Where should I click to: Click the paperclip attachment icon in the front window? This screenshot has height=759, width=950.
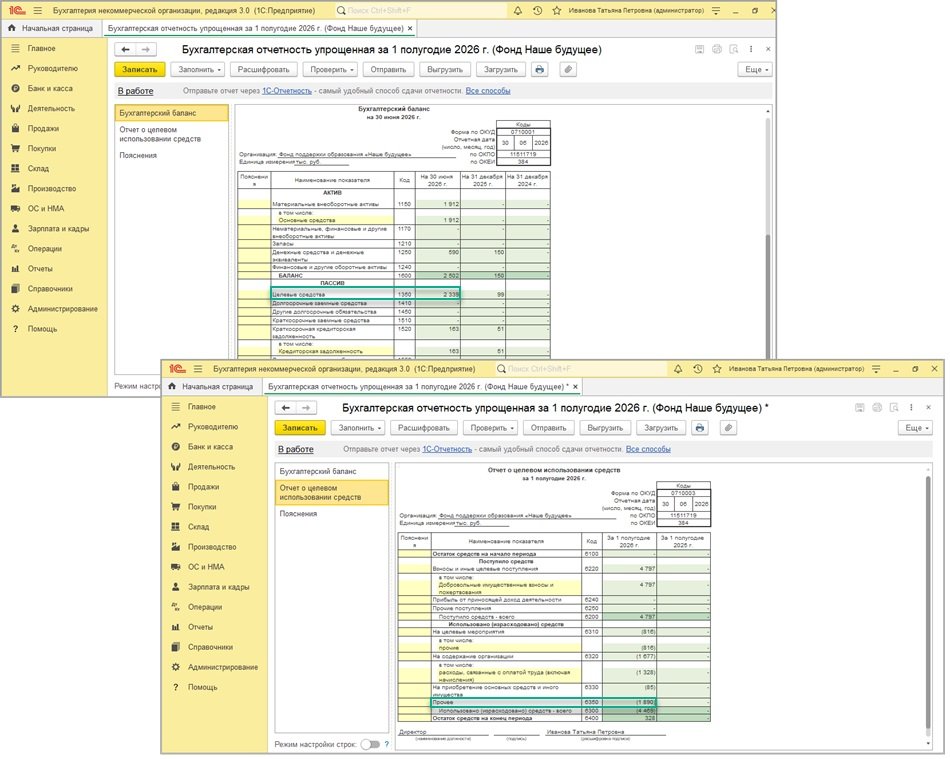coord(728,428)
